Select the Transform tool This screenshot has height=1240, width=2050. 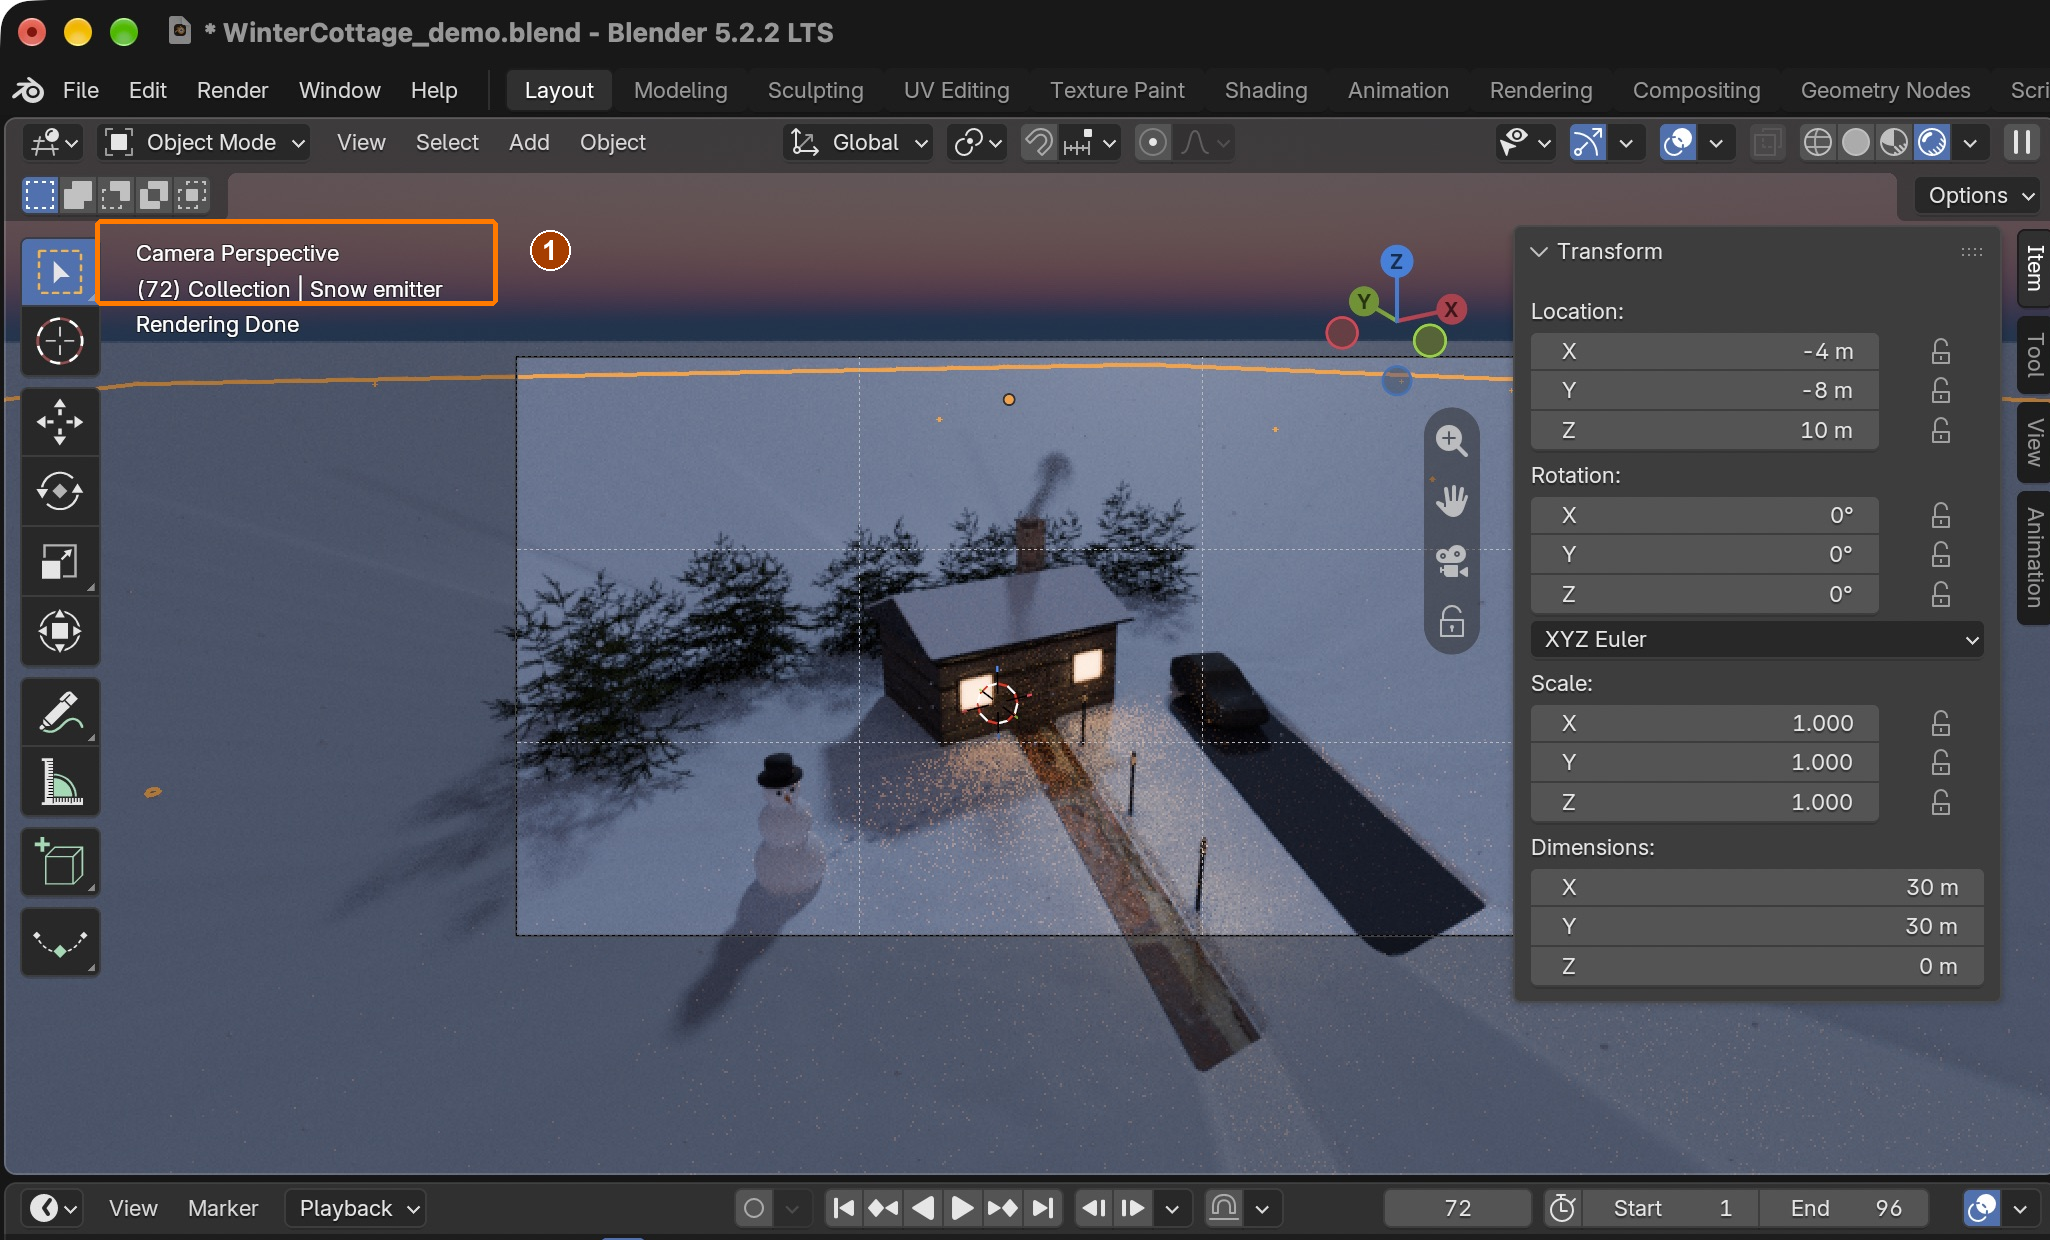click(x=60, y=631)
